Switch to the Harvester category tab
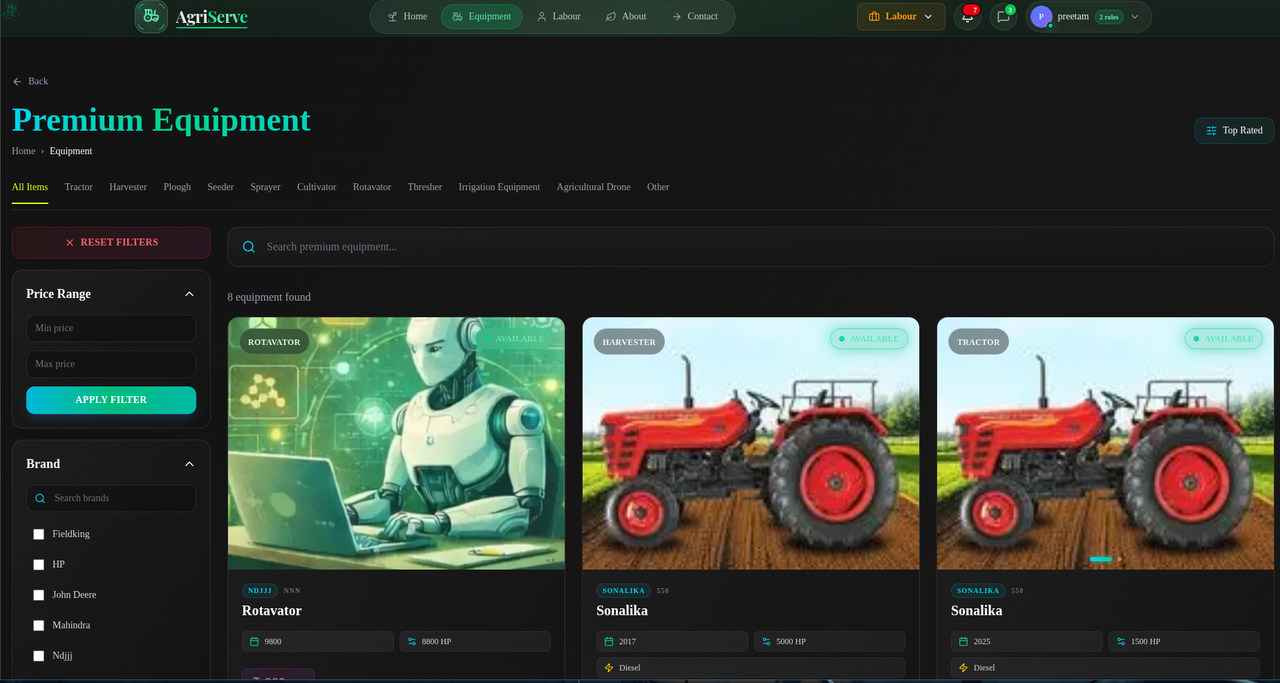The image size is (1280, 683). pyautogui.click(x=128, y=187)
